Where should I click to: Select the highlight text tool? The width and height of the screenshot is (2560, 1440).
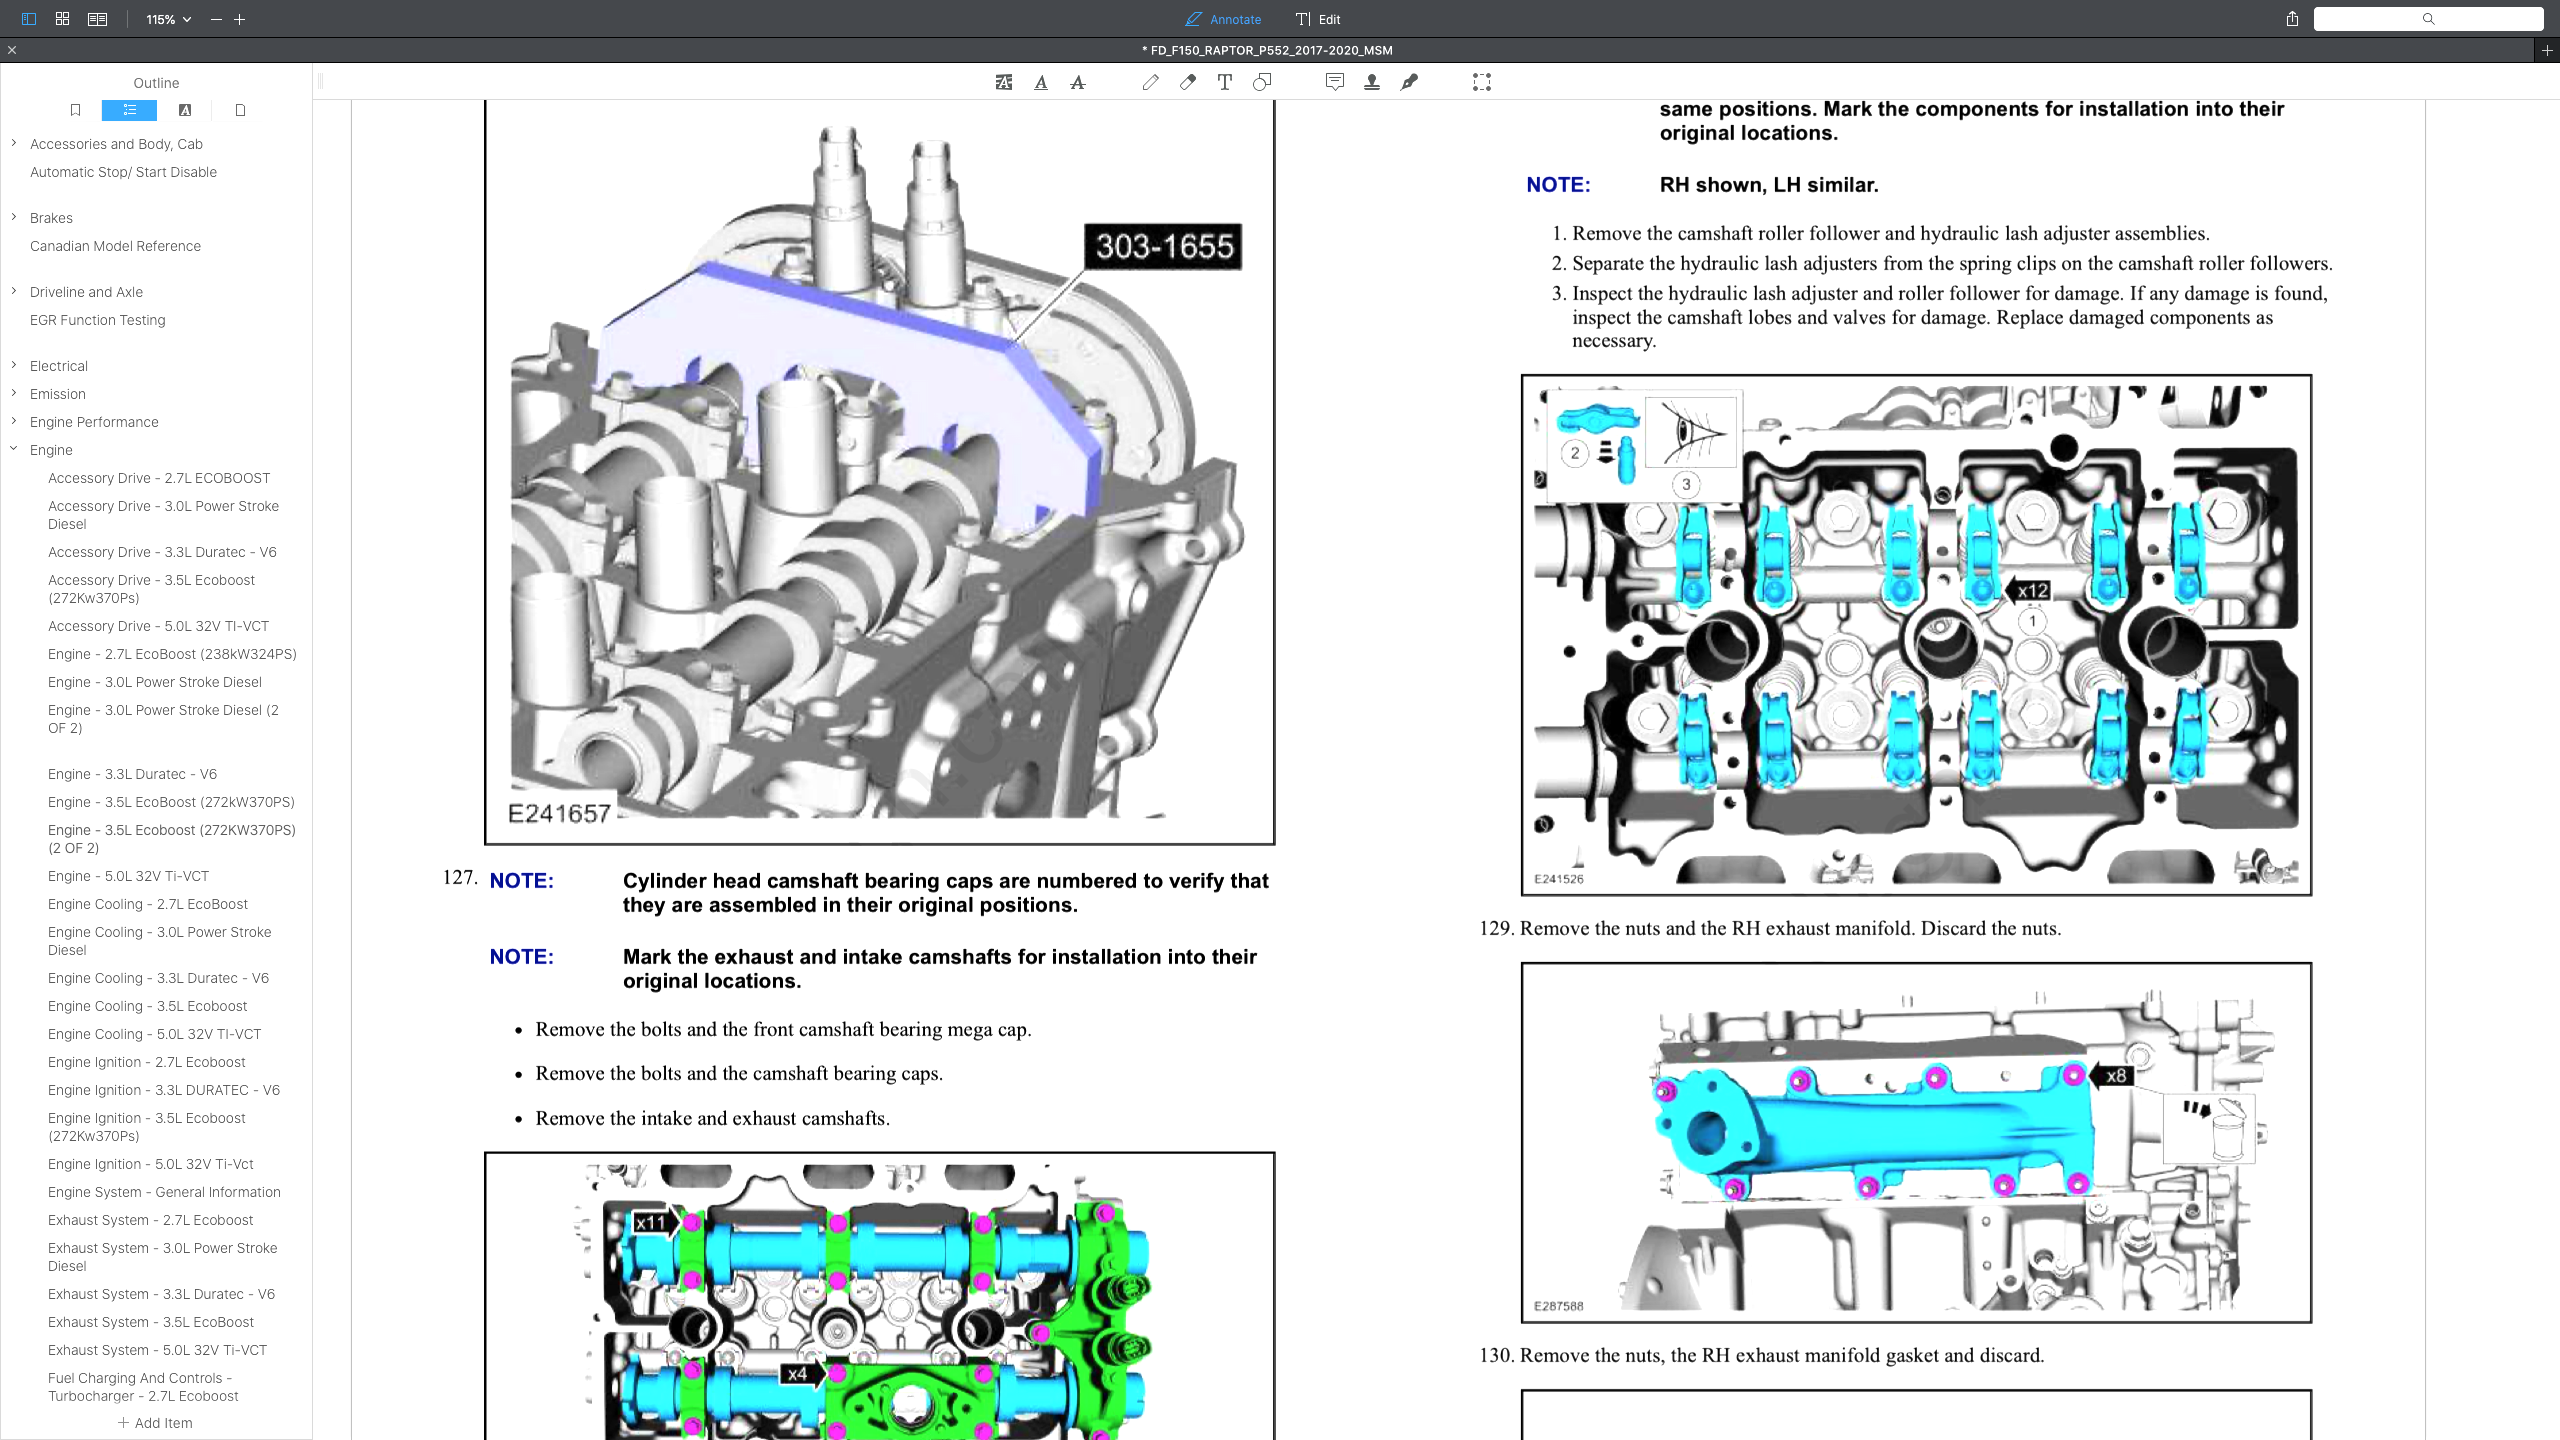click(1004, 82)
